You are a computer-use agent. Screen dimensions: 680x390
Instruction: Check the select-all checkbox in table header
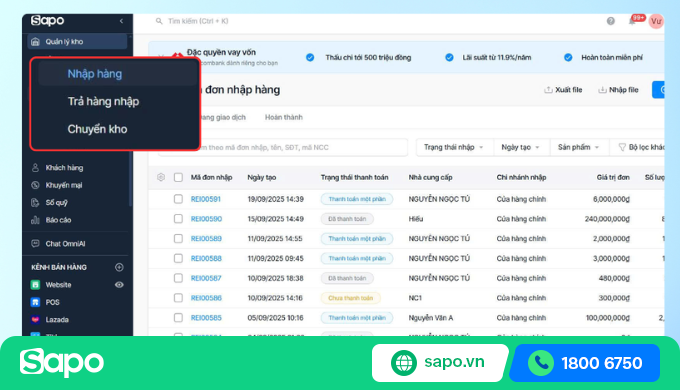178,177
